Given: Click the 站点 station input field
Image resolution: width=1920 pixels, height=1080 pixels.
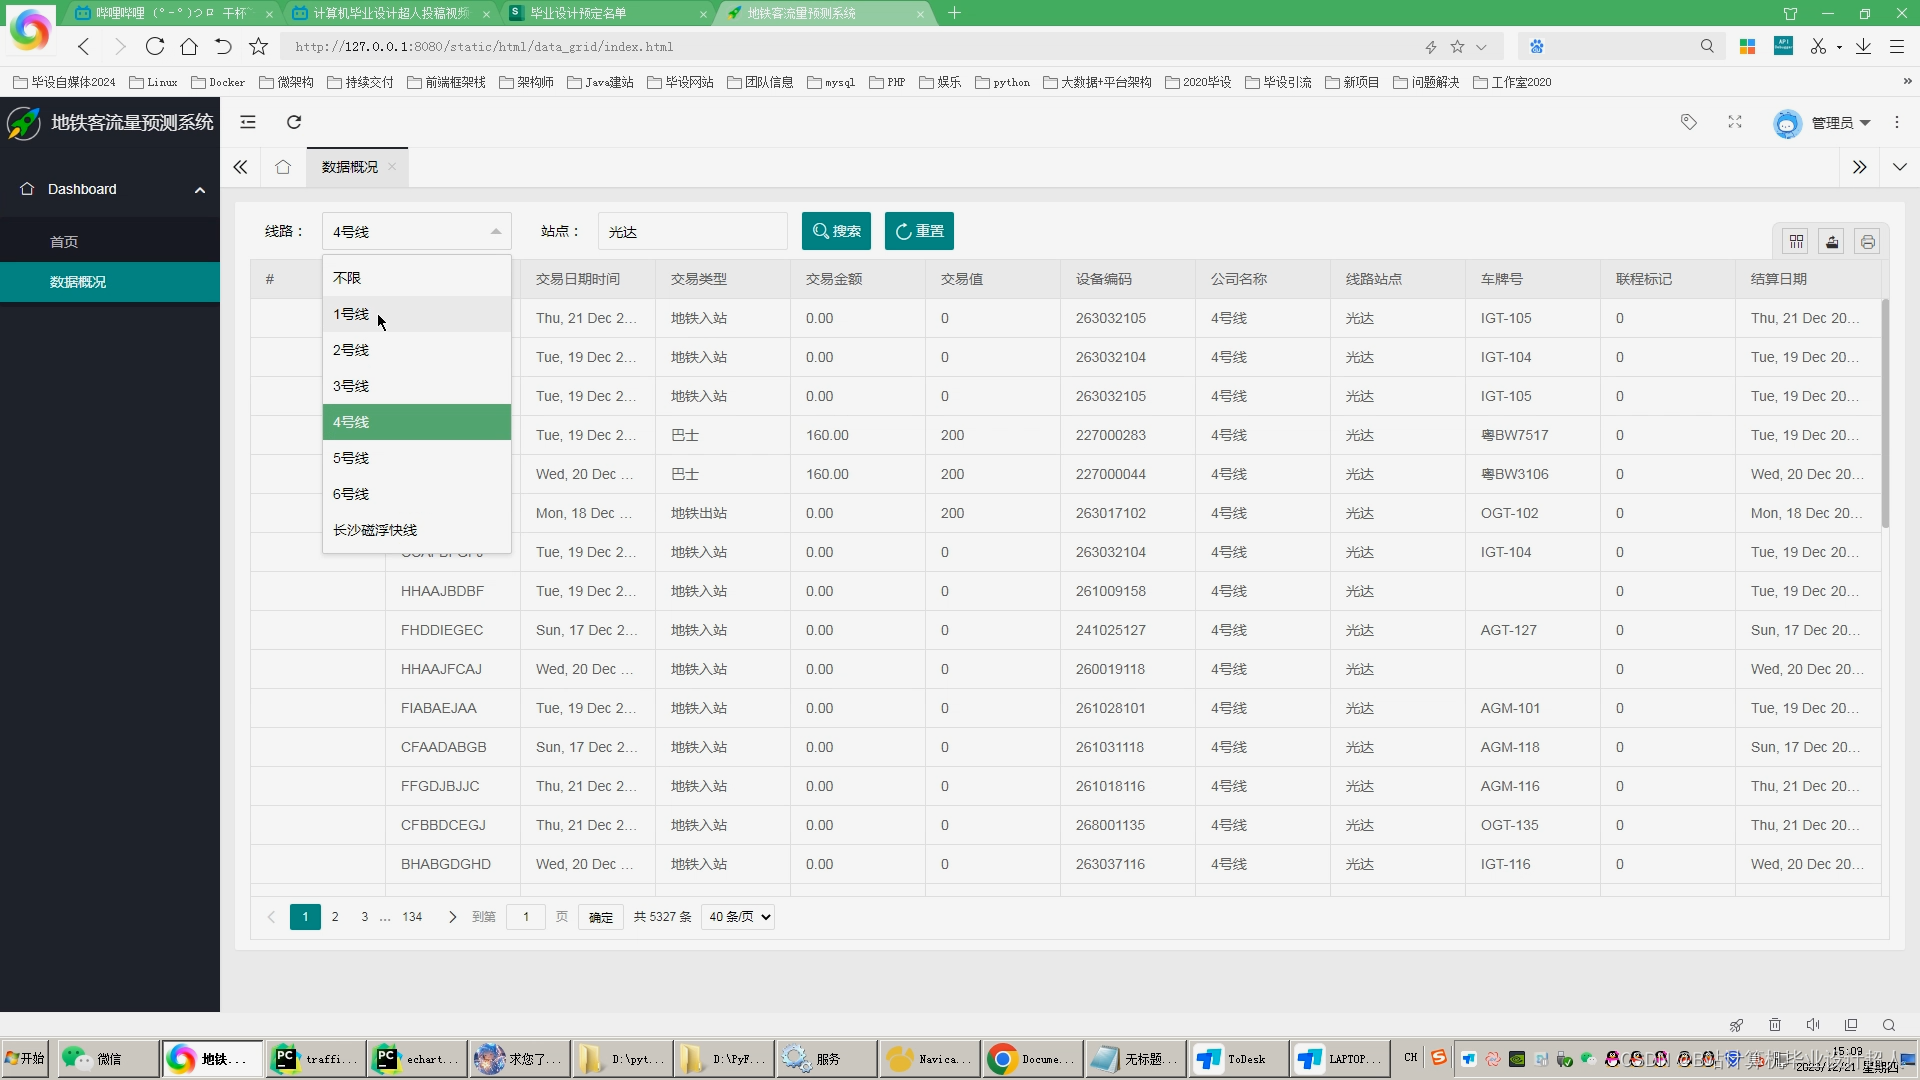Looking at the screenshot, I should (x=692, y=231).
